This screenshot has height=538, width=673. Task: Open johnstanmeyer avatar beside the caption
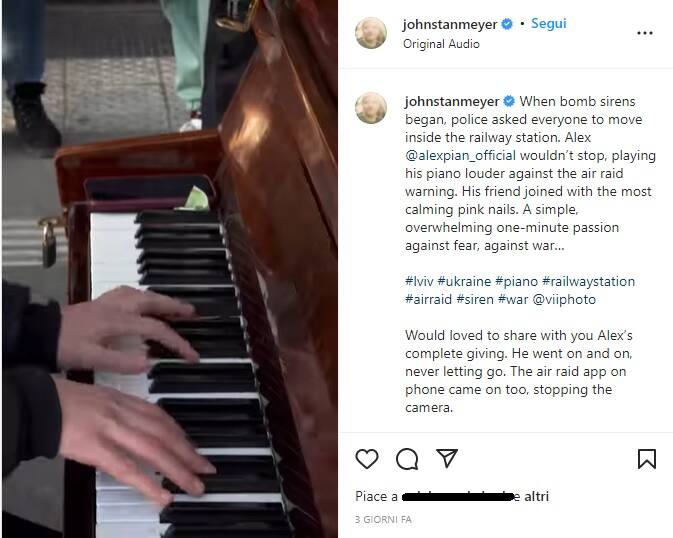point(371,108)
